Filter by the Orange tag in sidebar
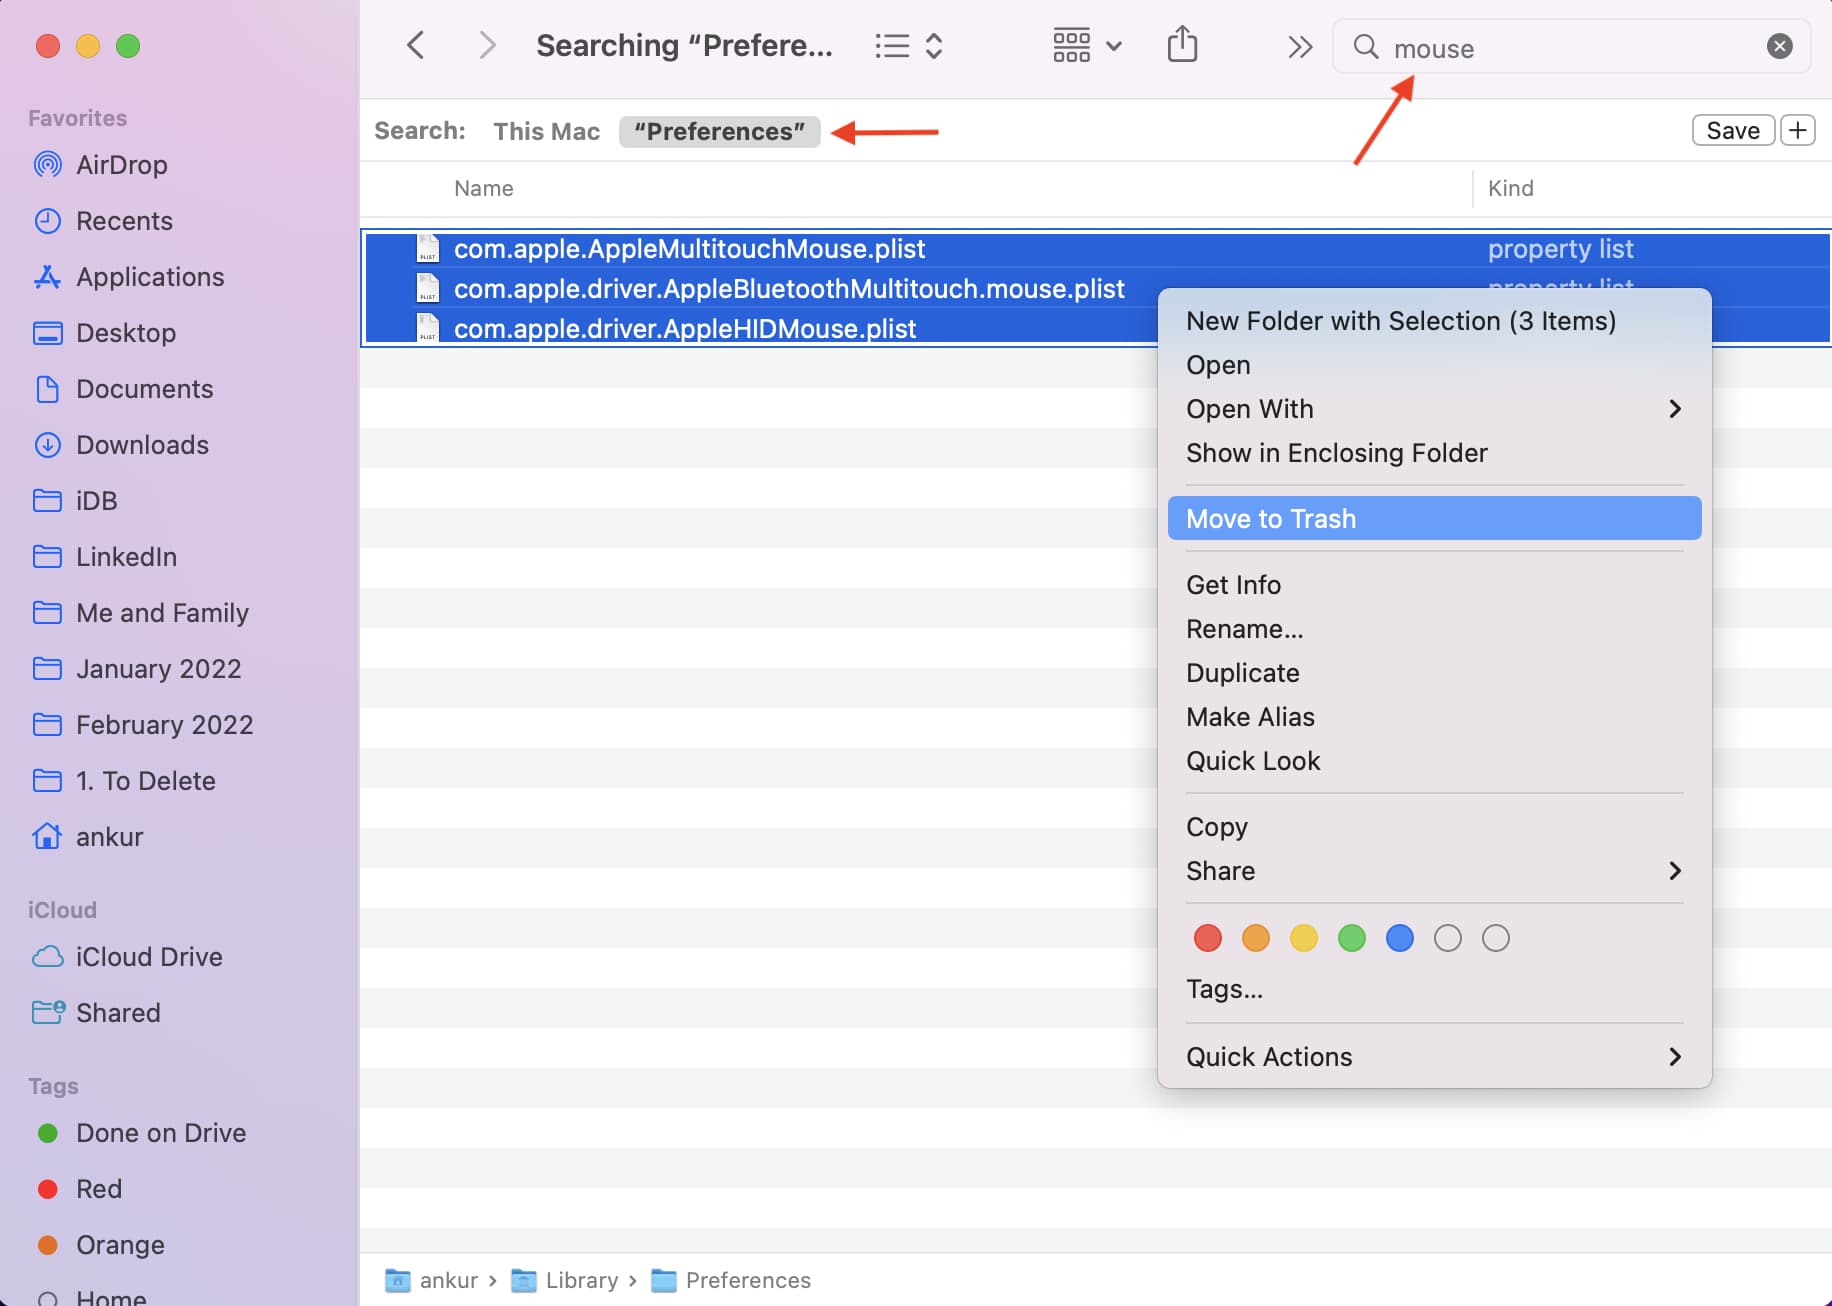This screenshot has height=1306, width=1832. (100, 1245)
